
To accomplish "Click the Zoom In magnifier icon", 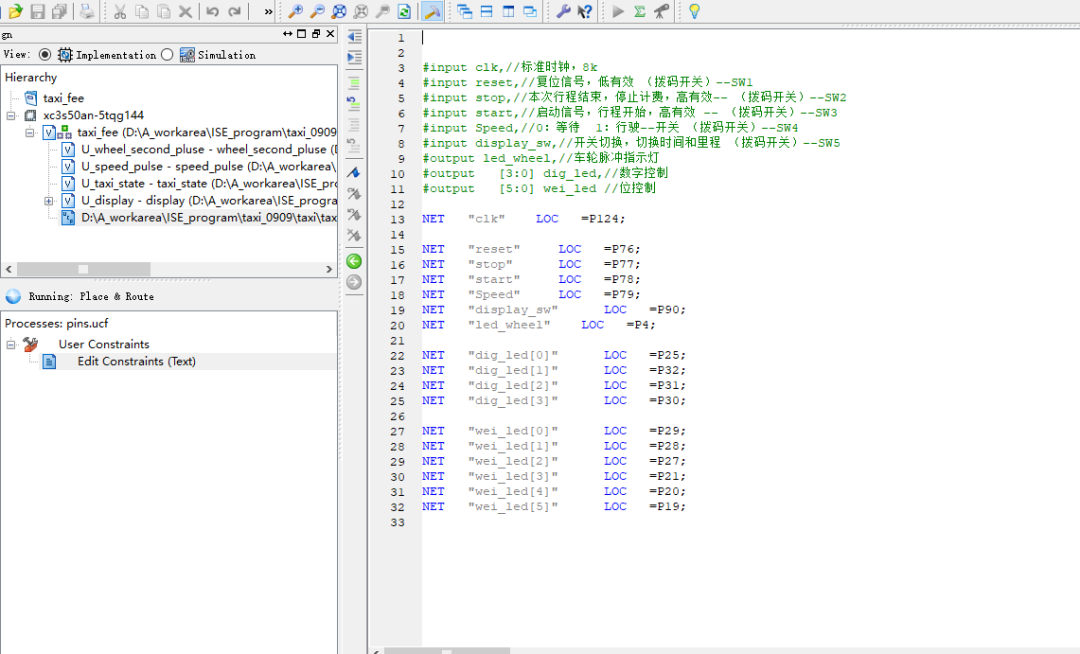I will 295,12.
